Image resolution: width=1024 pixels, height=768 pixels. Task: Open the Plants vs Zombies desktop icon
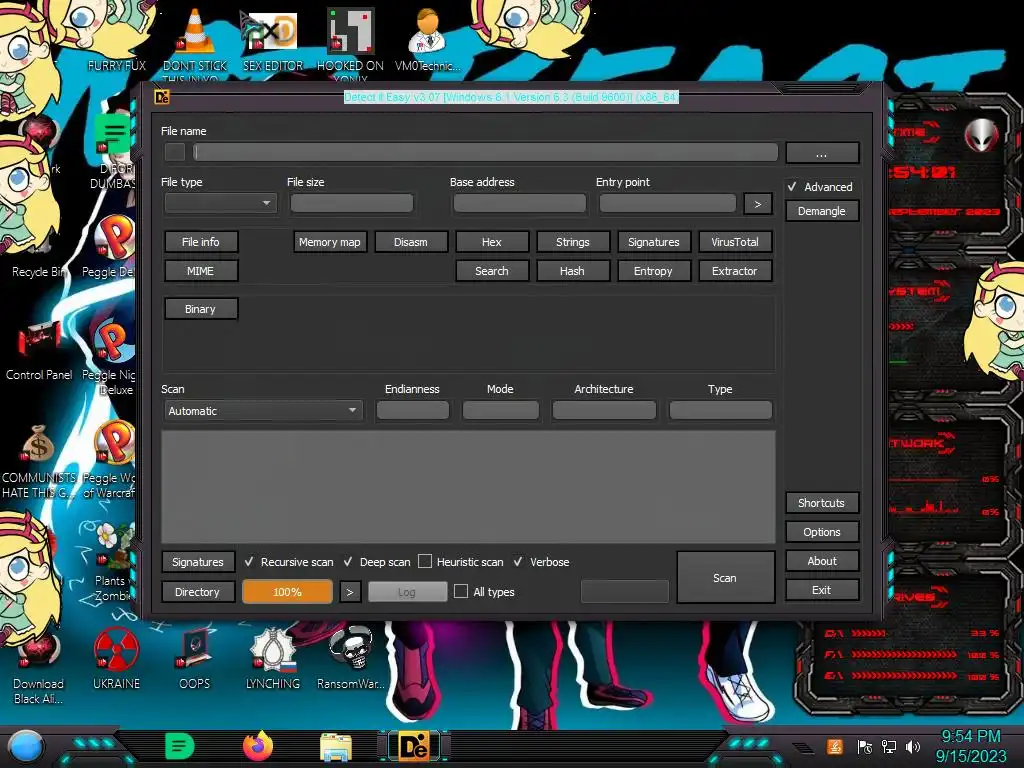[x=112, y=562]
